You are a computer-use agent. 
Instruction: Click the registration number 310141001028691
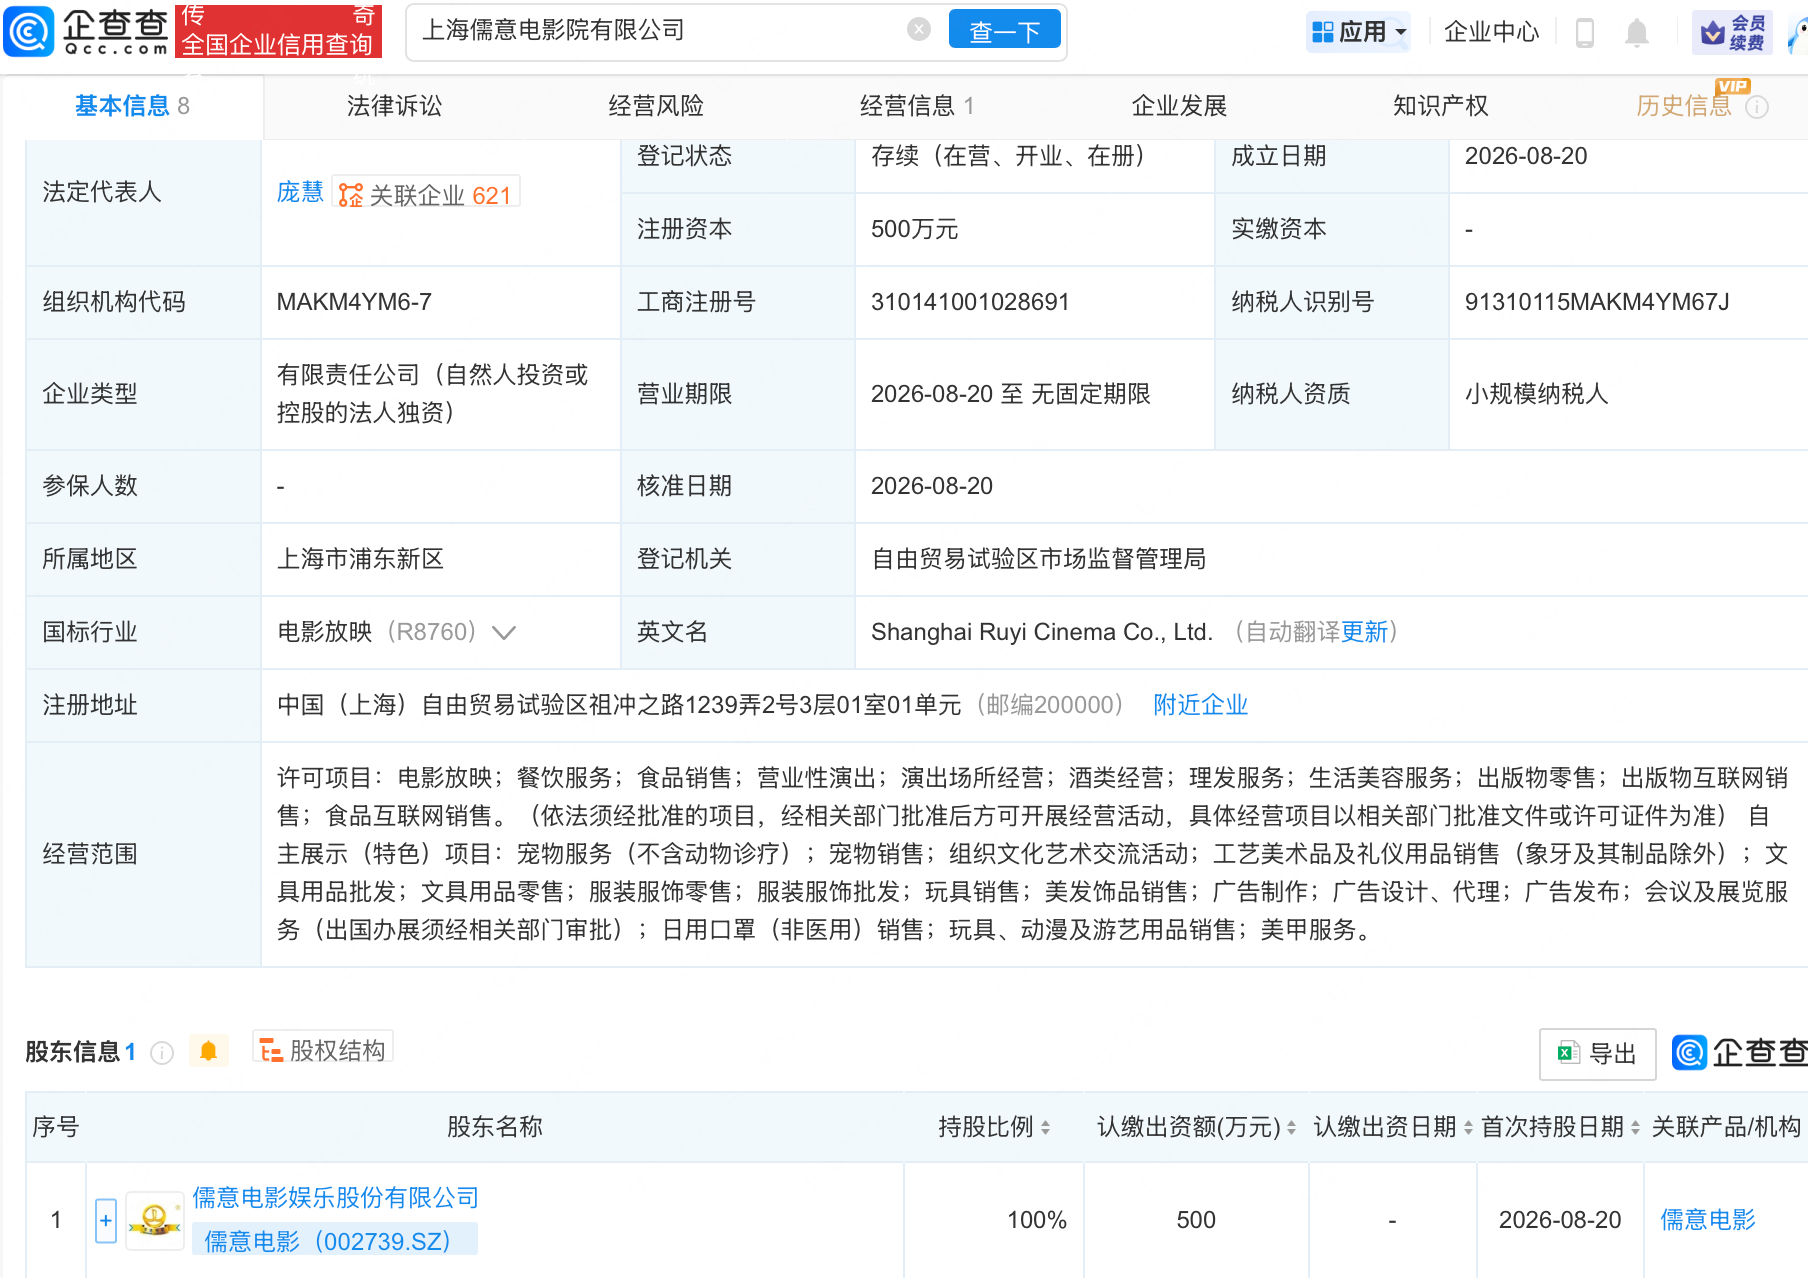click(970, 302)
